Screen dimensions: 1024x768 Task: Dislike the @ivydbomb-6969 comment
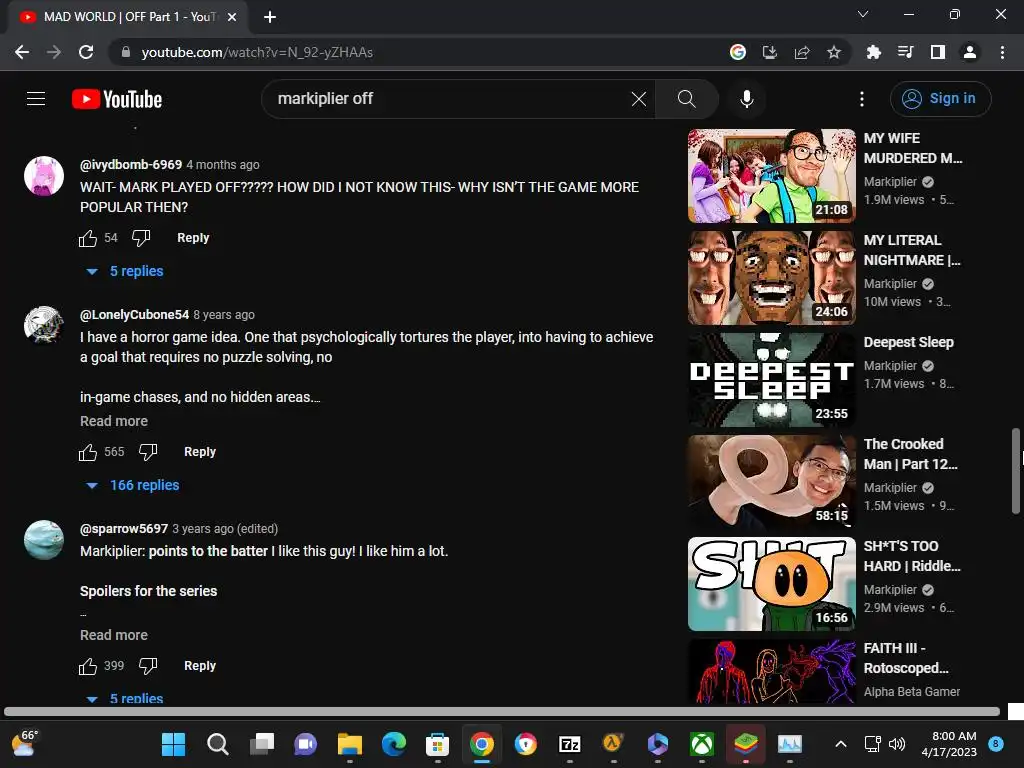(141, 238)
